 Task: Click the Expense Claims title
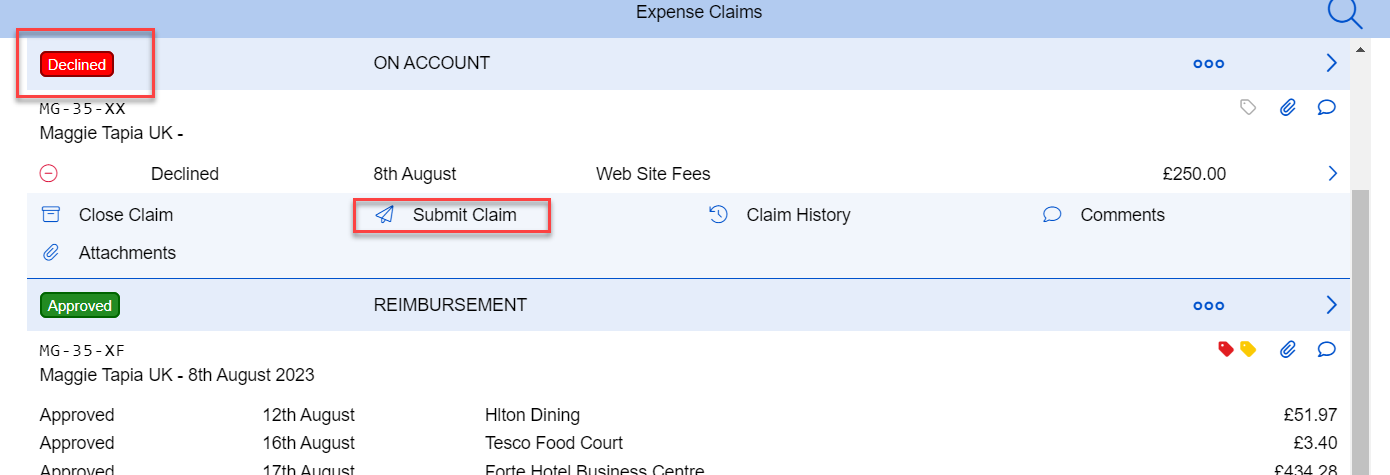coord(699,12)
